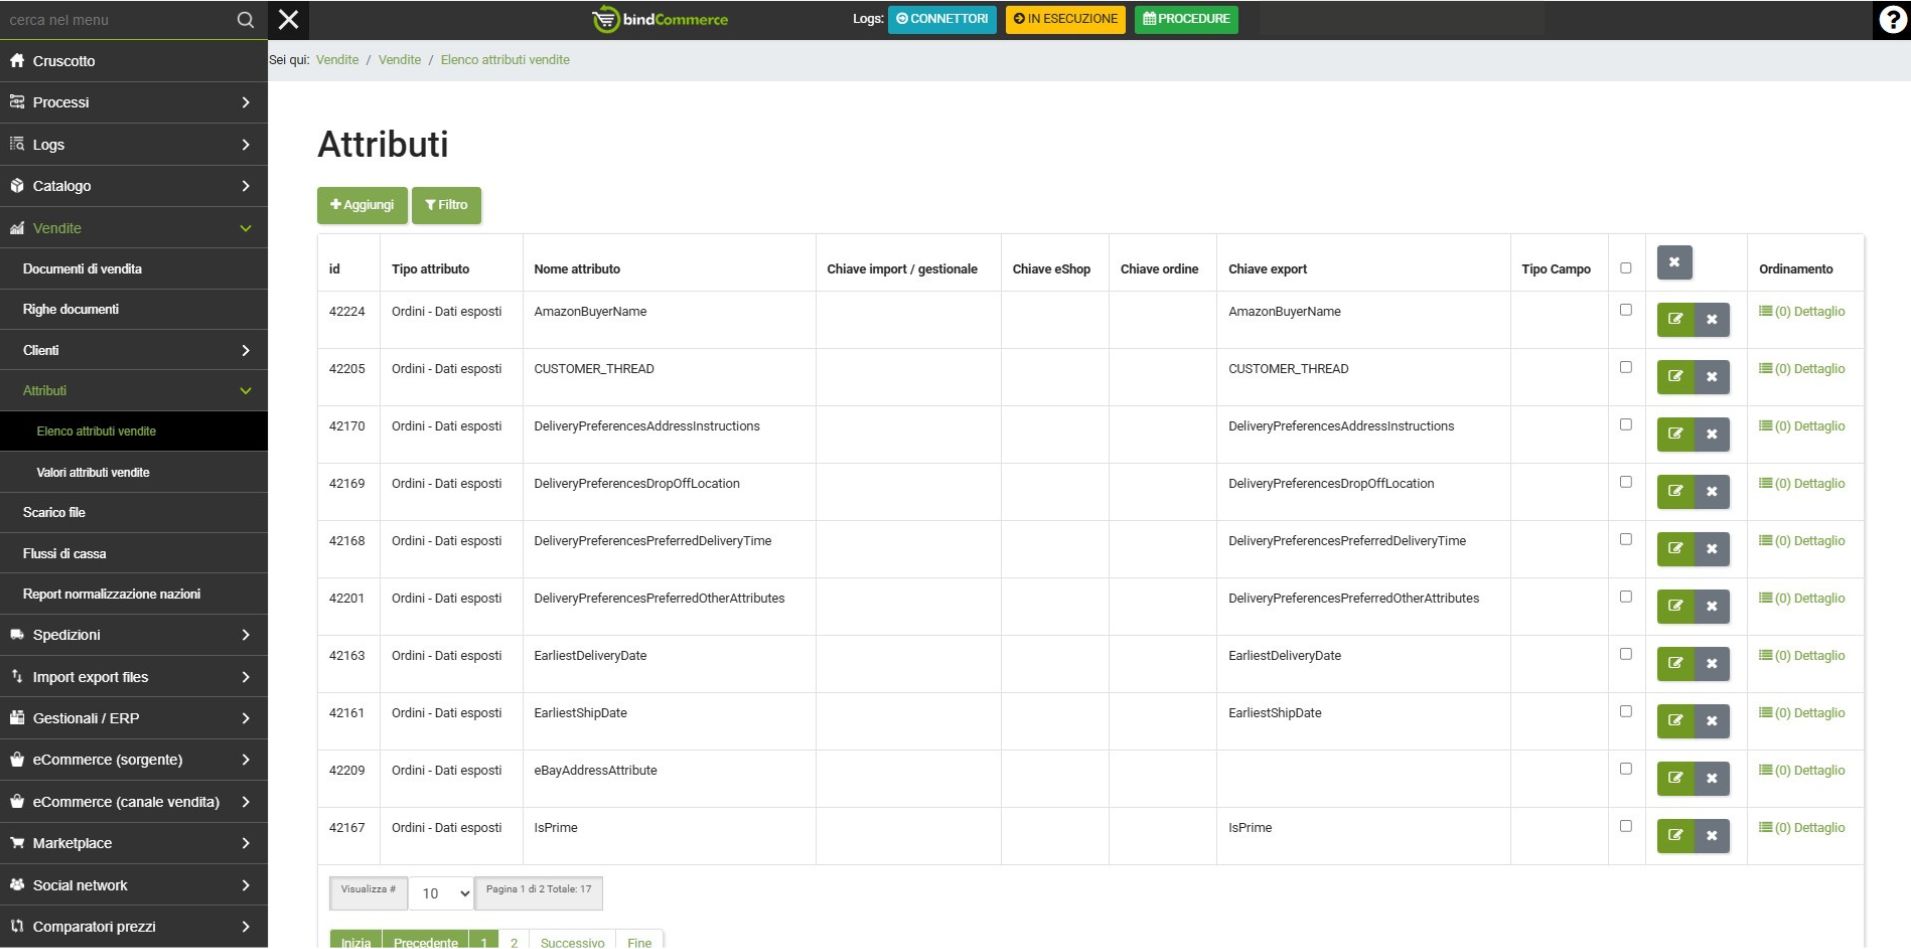Click the search magnifier icon in the menu
Image resolution: width=1911 pixels, height=949 pixels.
tap(245, 20)
